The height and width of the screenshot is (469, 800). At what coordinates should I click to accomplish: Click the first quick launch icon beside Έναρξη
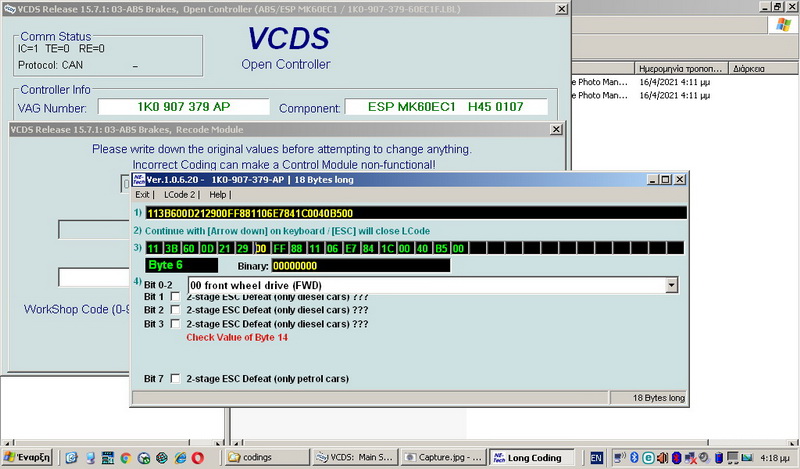click(x=71, y=458)
